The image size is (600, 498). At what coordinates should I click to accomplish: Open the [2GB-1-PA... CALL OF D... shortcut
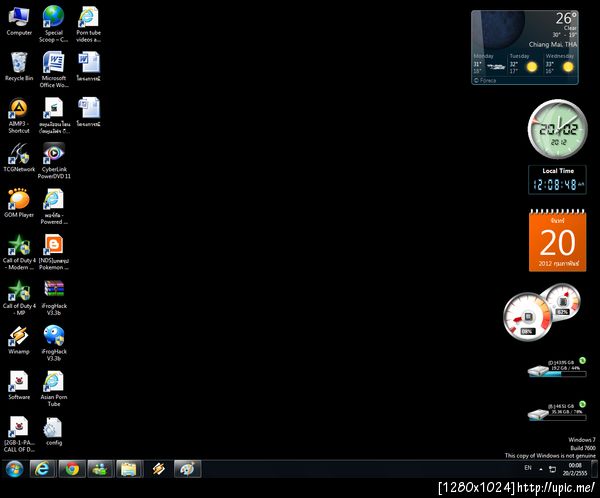[x=19, y=434]
